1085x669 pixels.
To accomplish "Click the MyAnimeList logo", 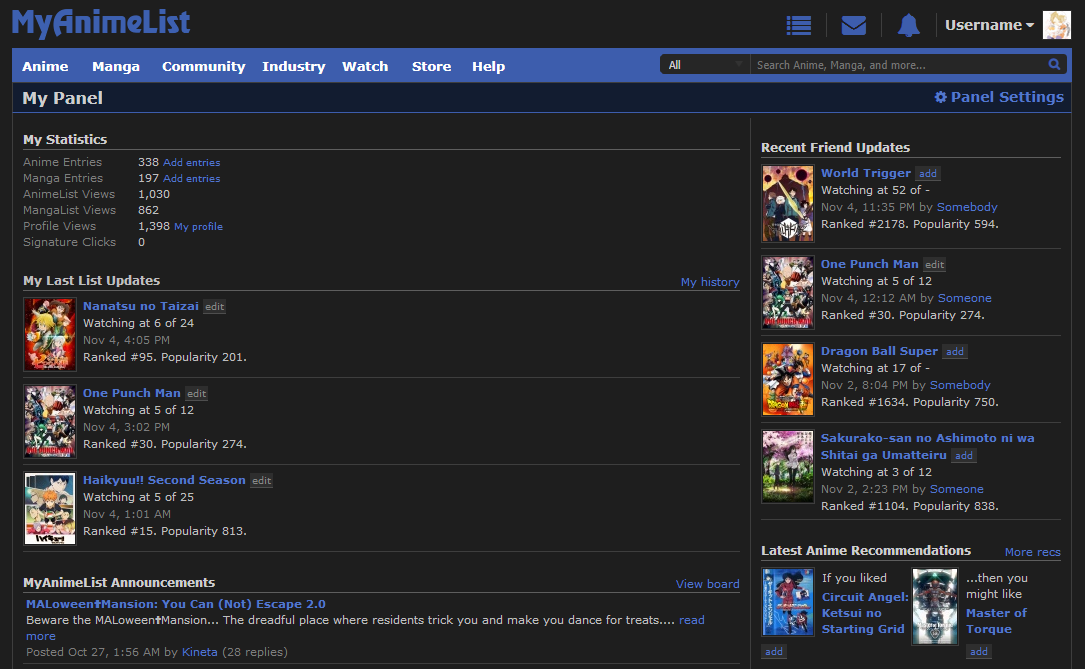I will coord(100,23).
